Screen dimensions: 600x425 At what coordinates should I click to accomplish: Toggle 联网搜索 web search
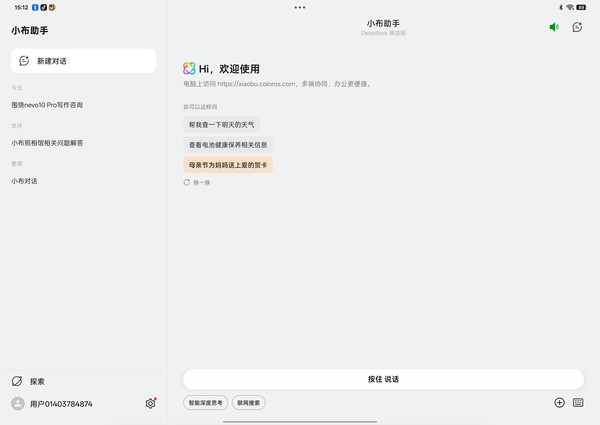(x=249, y=403)
